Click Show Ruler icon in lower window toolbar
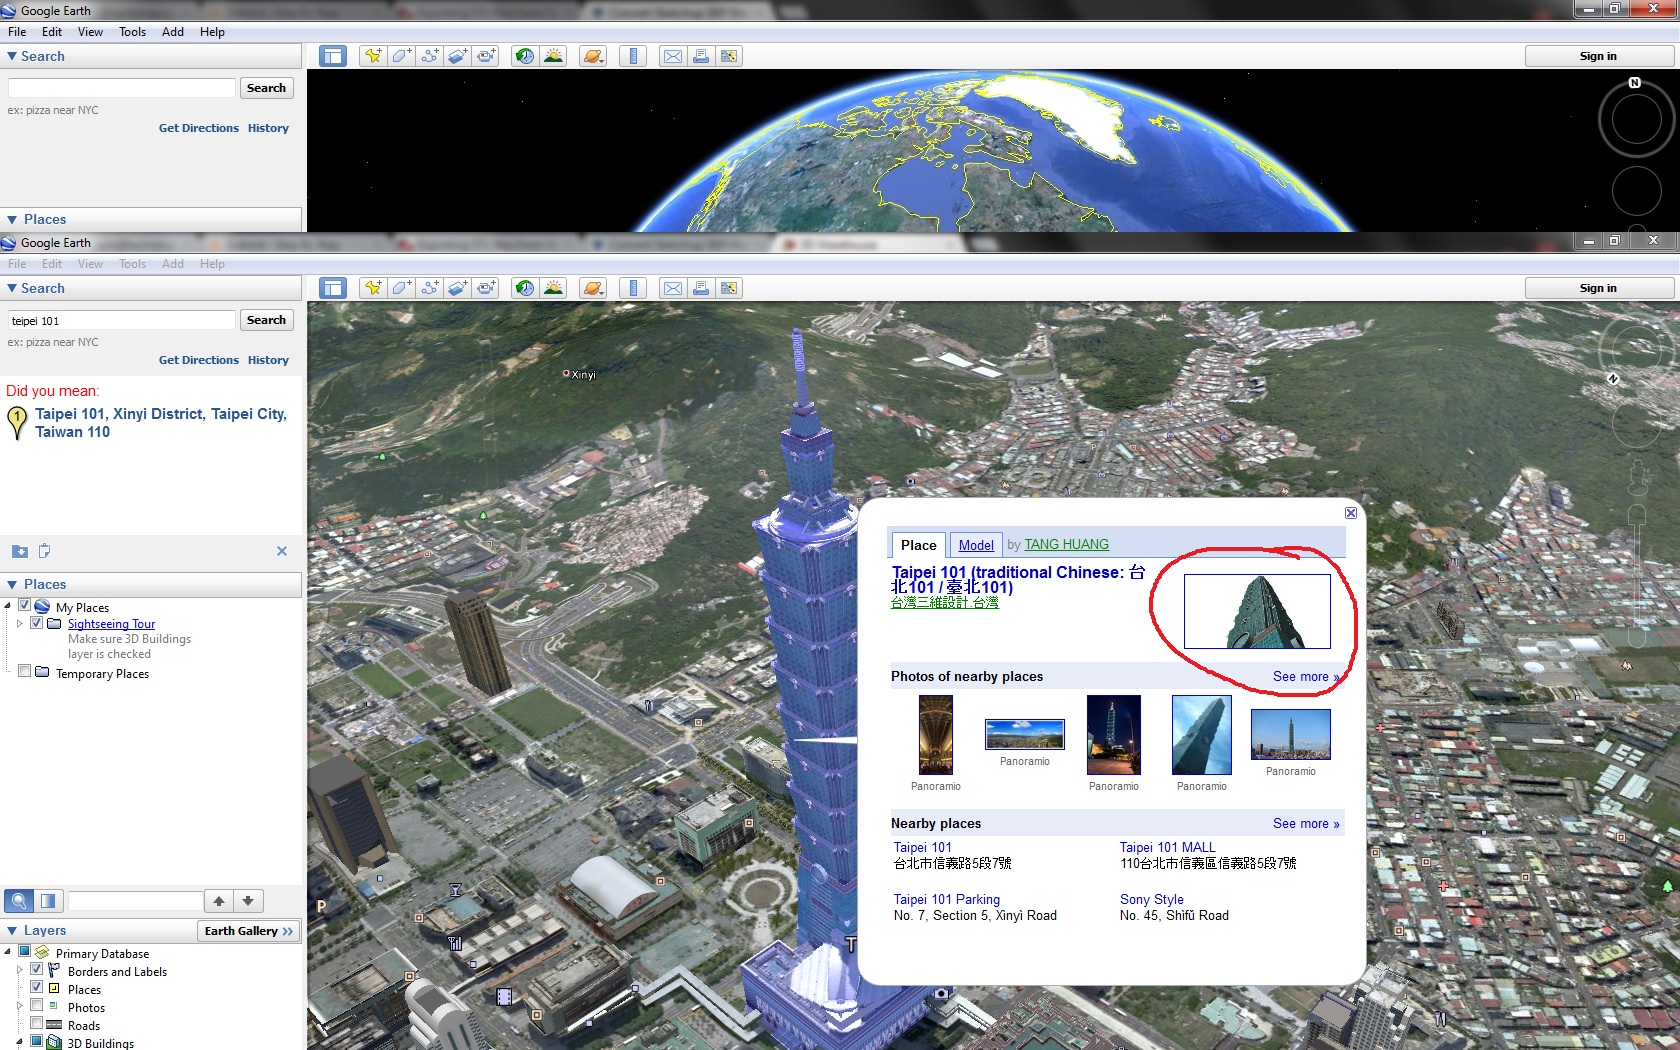1680x1050 pixels. coord(633,288)
